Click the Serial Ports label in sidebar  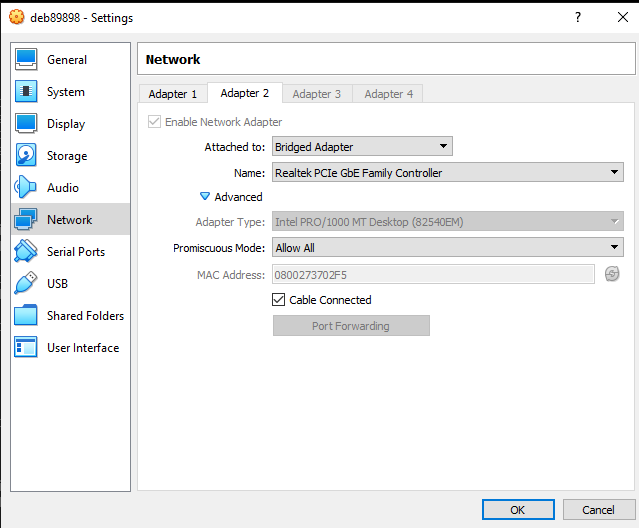pos(76,252)
